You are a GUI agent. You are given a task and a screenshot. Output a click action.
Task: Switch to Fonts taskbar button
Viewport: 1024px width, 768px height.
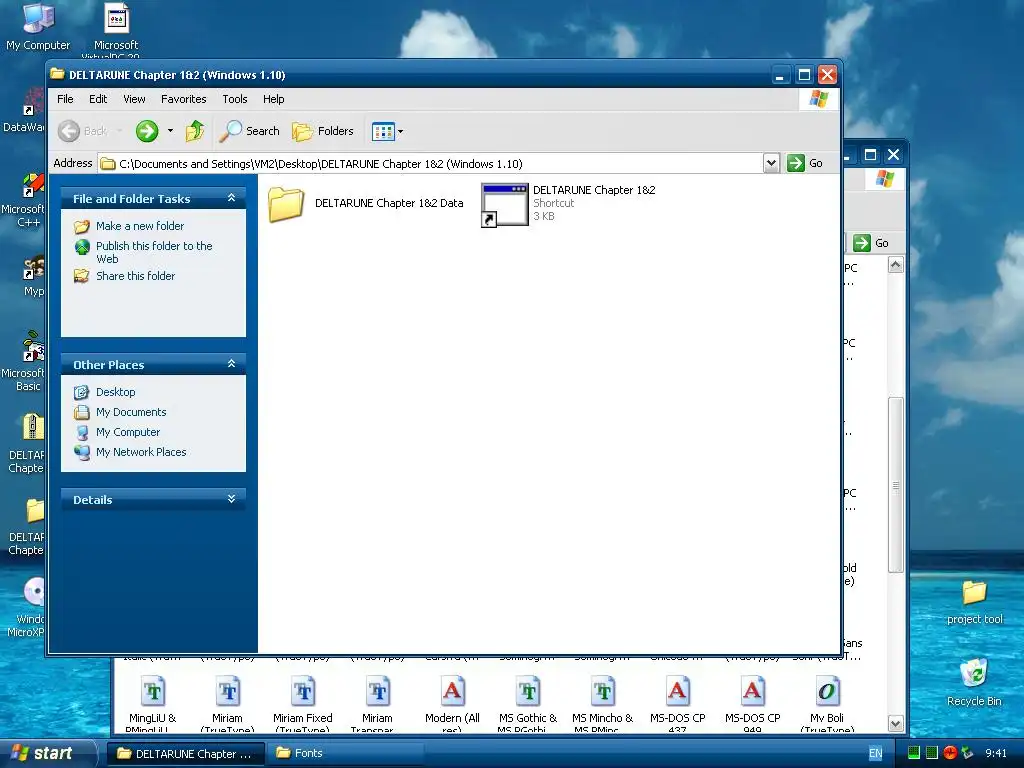(346, 754)
